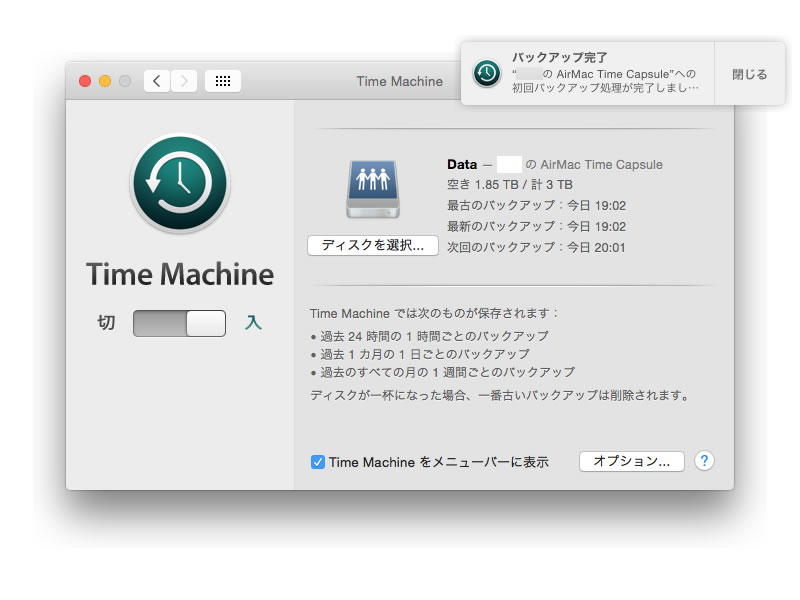Toggle the Time Machine on/off switch
The width and height of the screenshot is (800, 600).
(180, 323)
